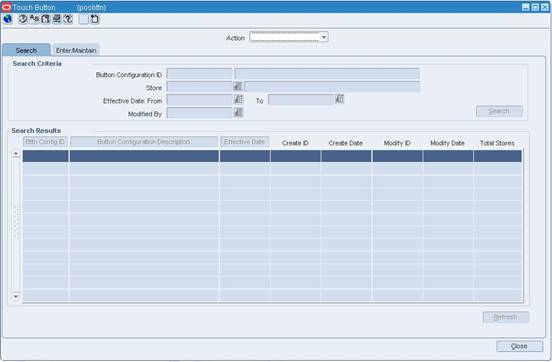Click the Store number input field
The image size is (552, 362).
click(200, 87)
